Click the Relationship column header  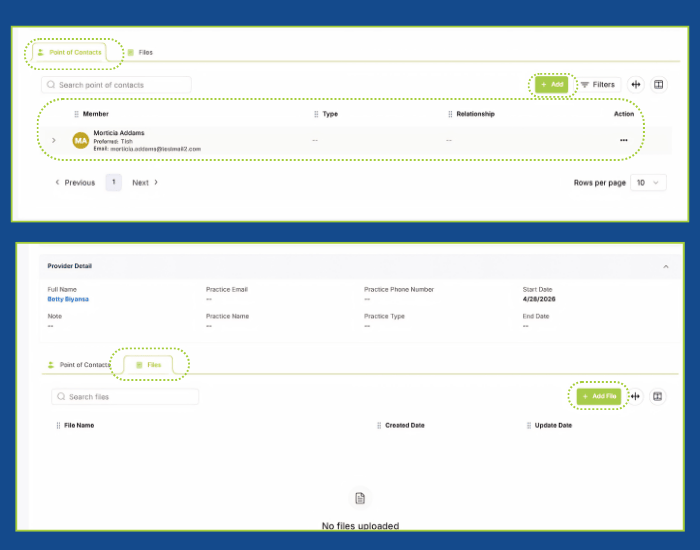pos(475,114)
